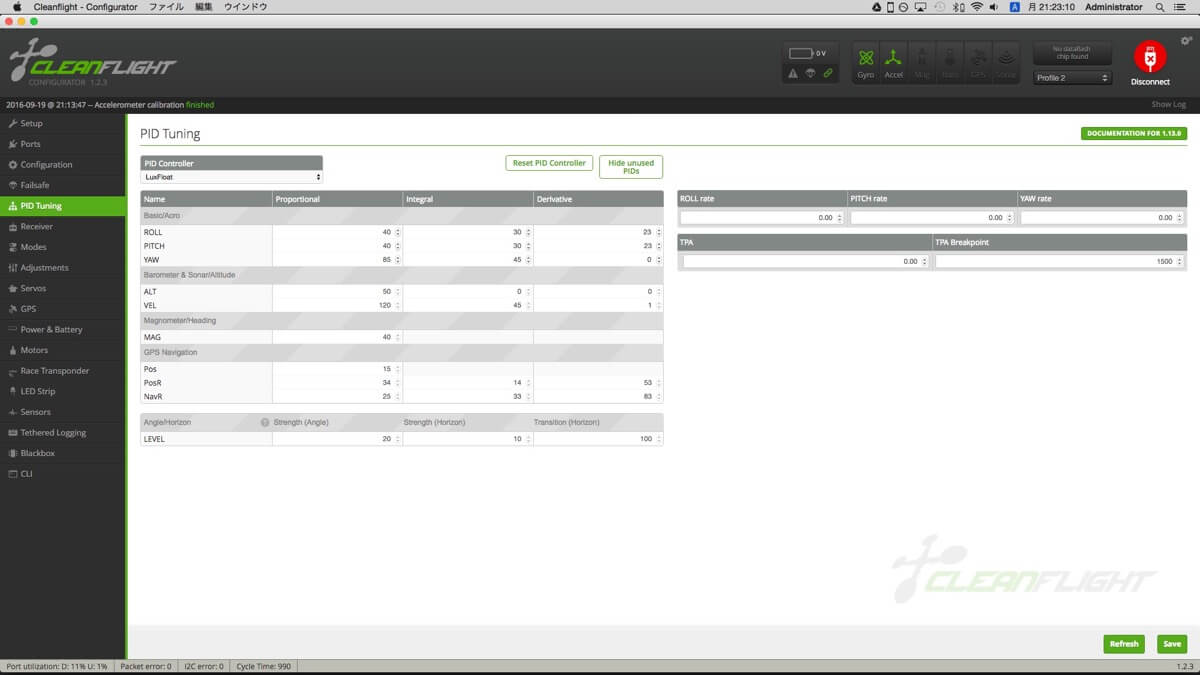Click the Gyro sensor indicator icon
This screenshot has width=1200, height=675.
point(866,59)
